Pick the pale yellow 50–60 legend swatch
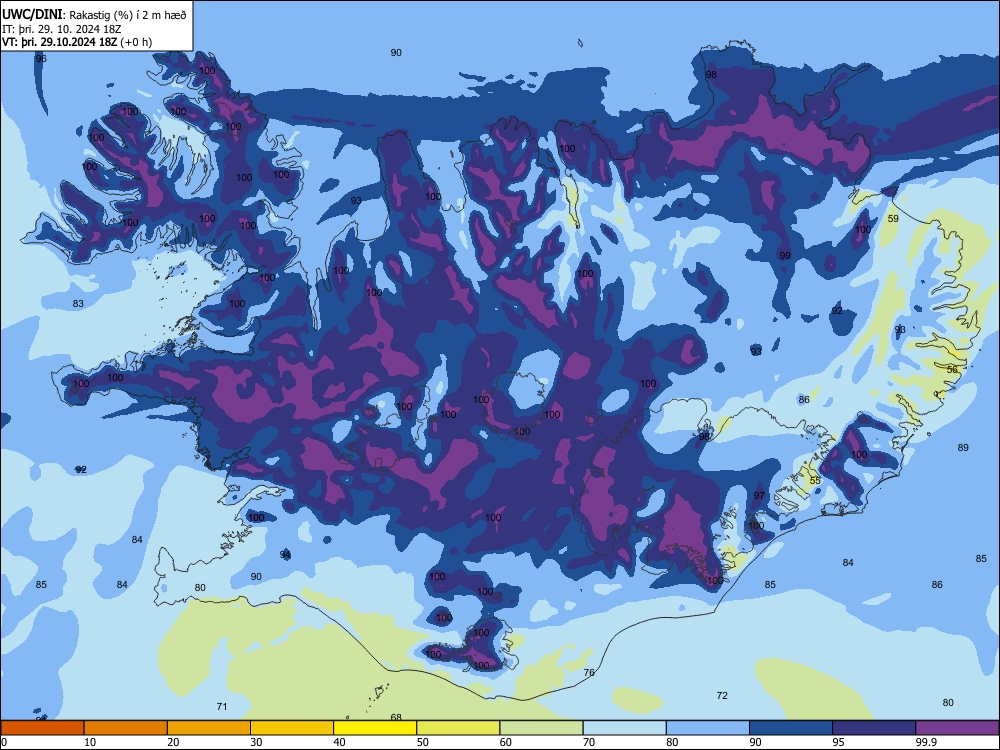The width and height of the screenshot is (1000, 750). [x=459, y=728]
